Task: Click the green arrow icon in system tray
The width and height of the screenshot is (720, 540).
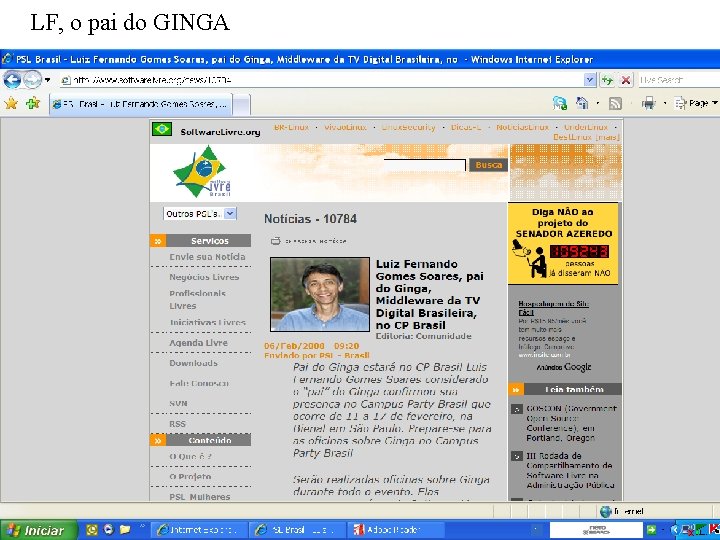Action: (x=651, y=530)
